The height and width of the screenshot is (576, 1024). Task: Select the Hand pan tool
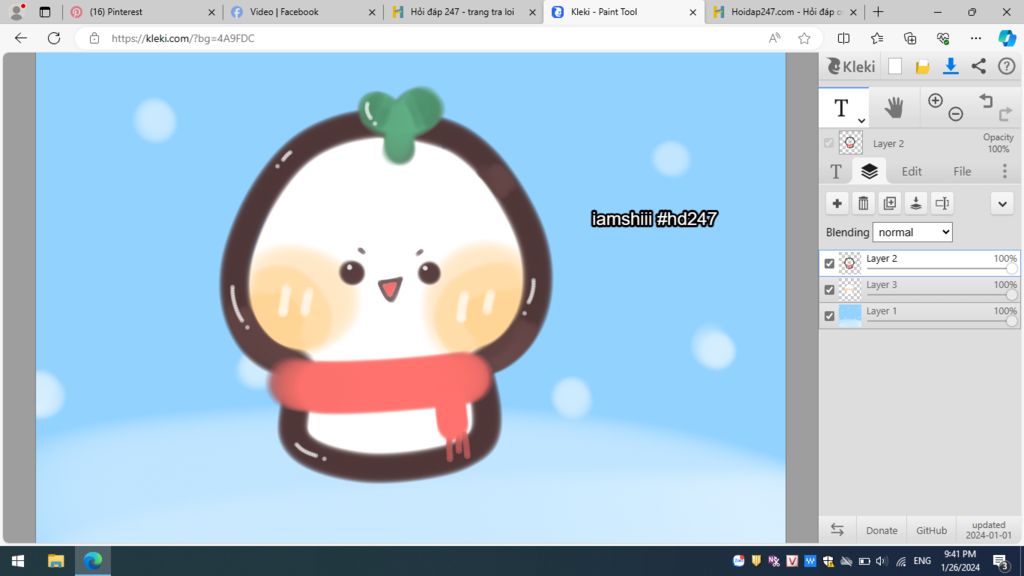click(x=893, y=108)
